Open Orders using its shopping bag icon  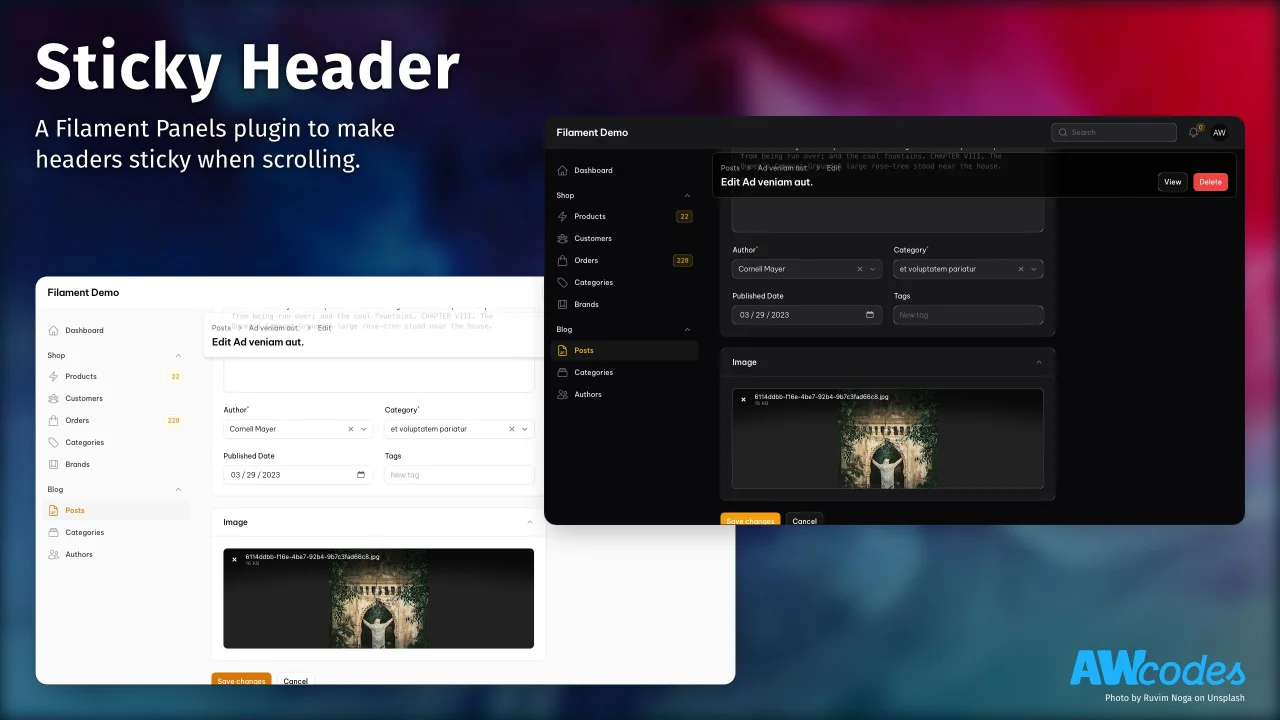(563, 260)
